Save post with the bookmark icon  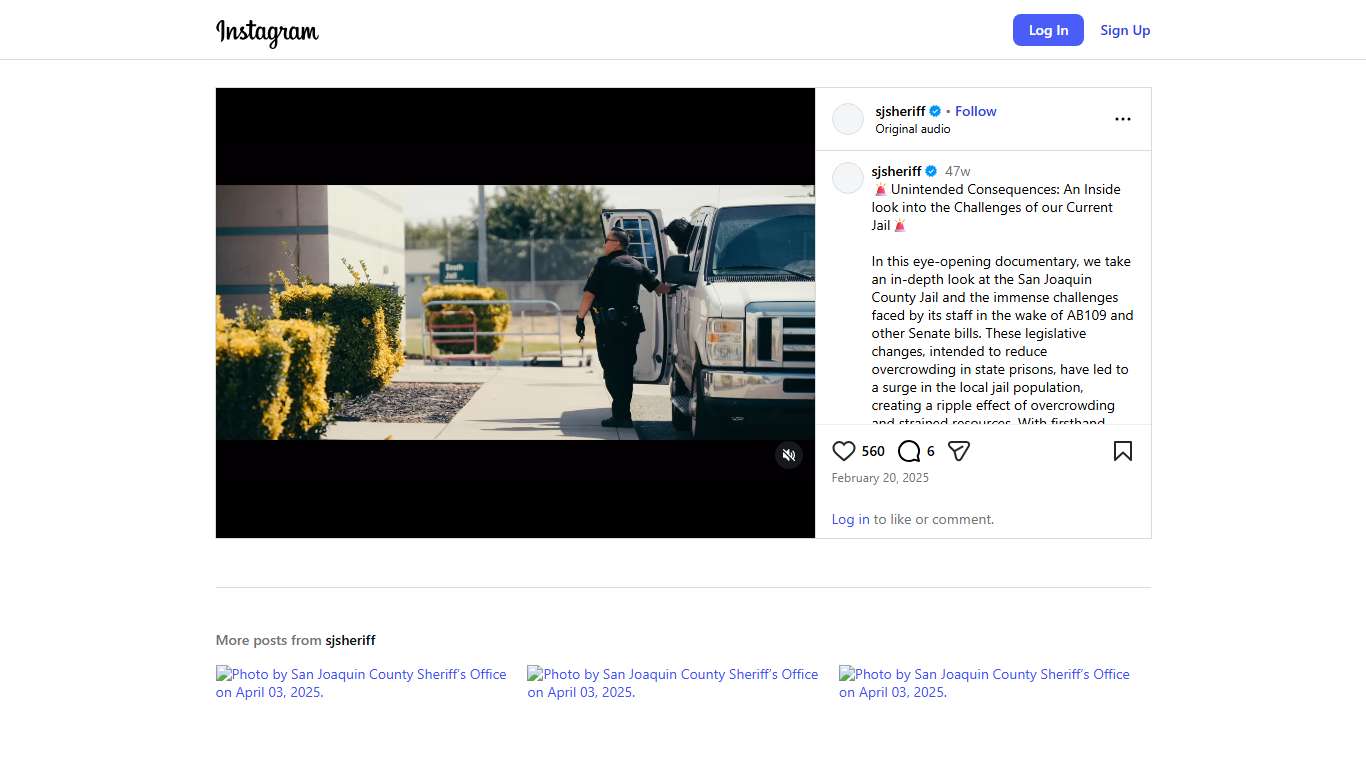1122,451
